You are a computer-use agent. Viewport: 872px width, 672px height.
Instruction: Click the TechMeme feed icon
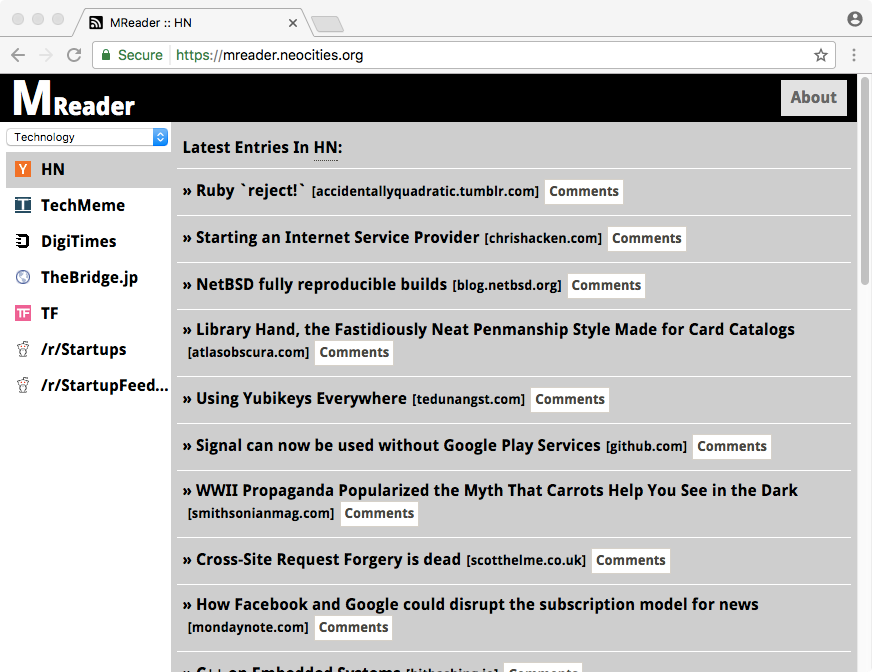(23, 205)
